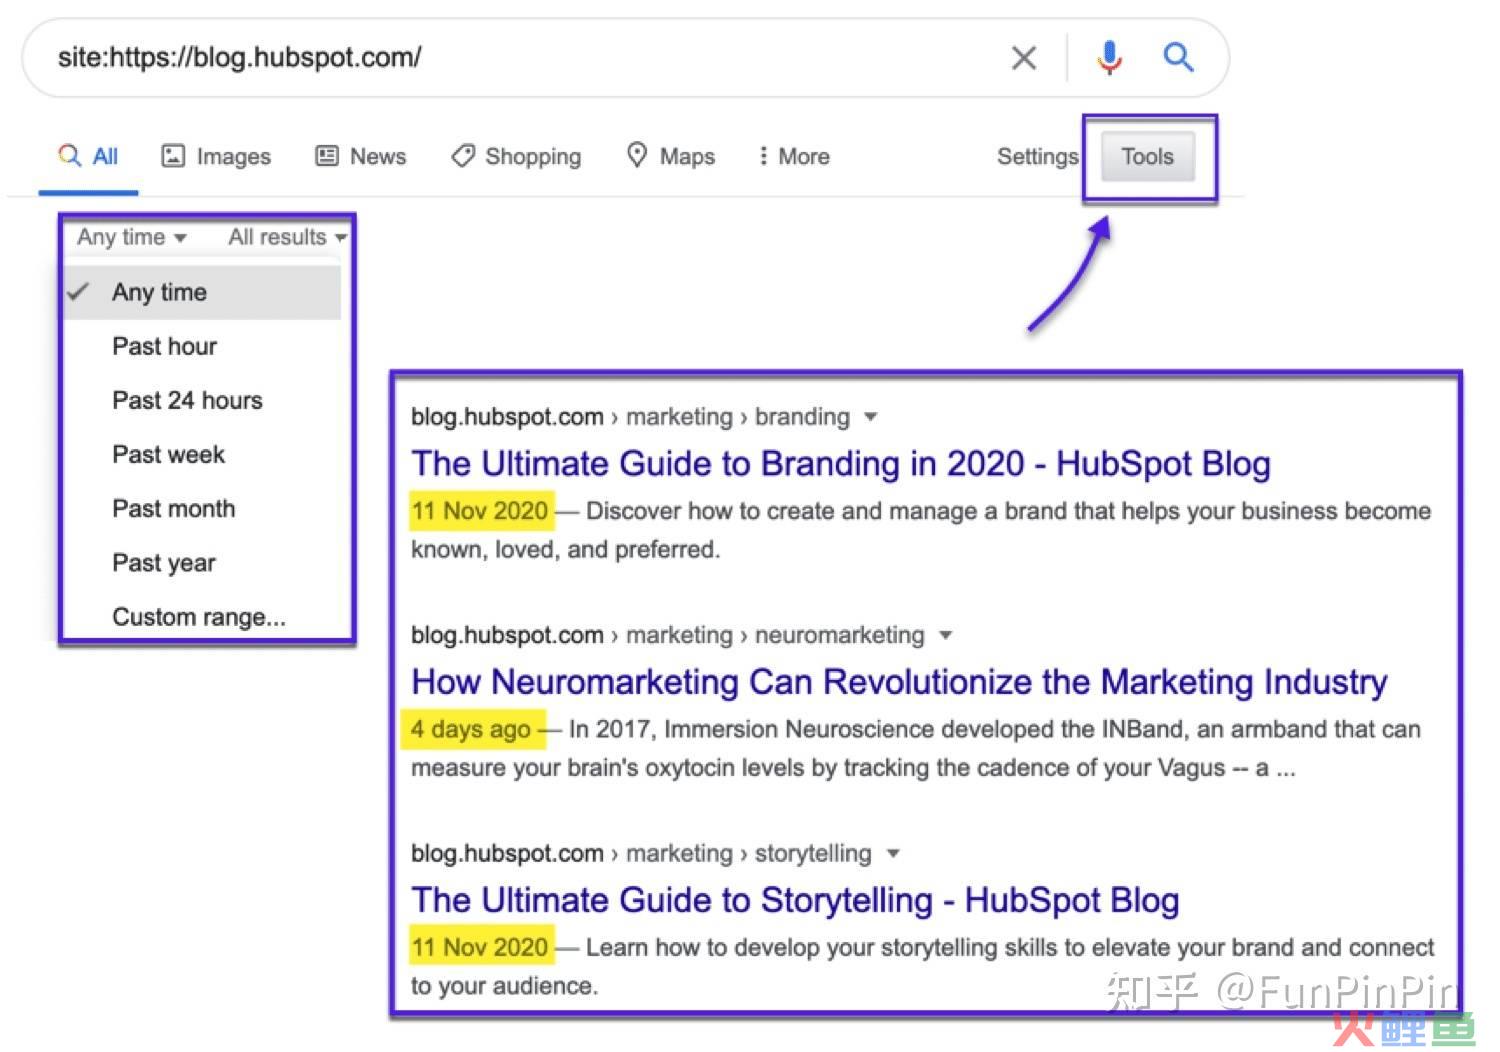Click the marketing › storytelling breadcrumb URL
This screenshot has height=1052, width=1500.
(x=641, y=853)
